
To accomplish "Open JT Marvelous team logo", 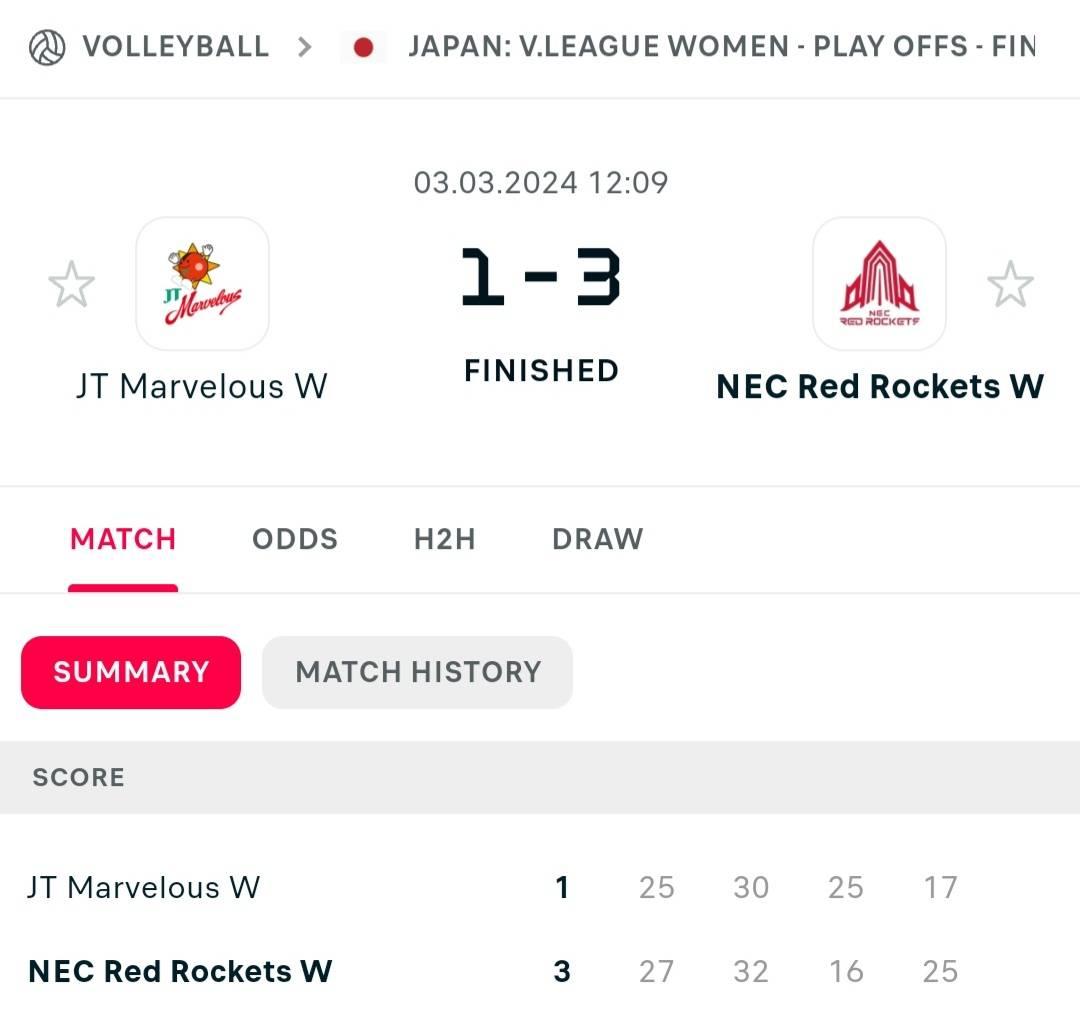I will coord(202,284).
